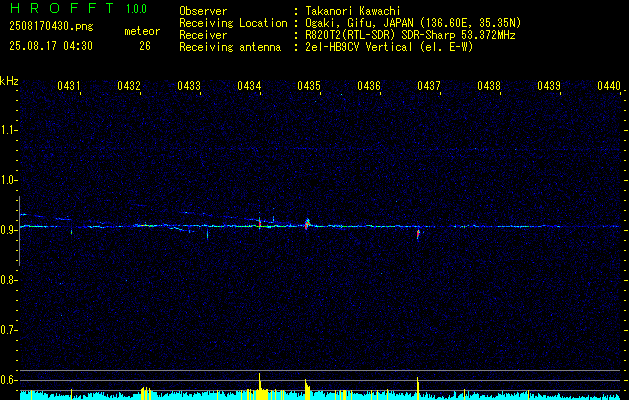Image resolution: width=629 pixels, height=400 pixels.
Task: Click the 0434 time axis marker
Action: pyautogui.click(x=249, y=85)
